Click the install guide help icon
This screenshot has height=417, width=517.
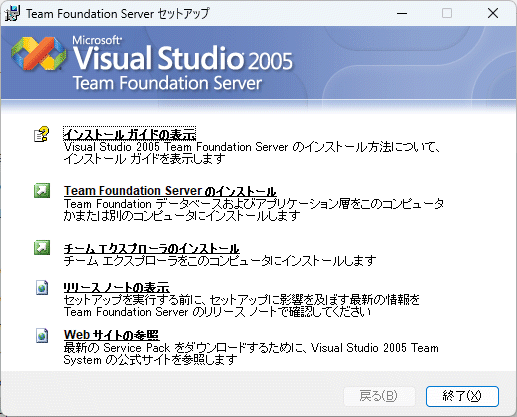41,134
